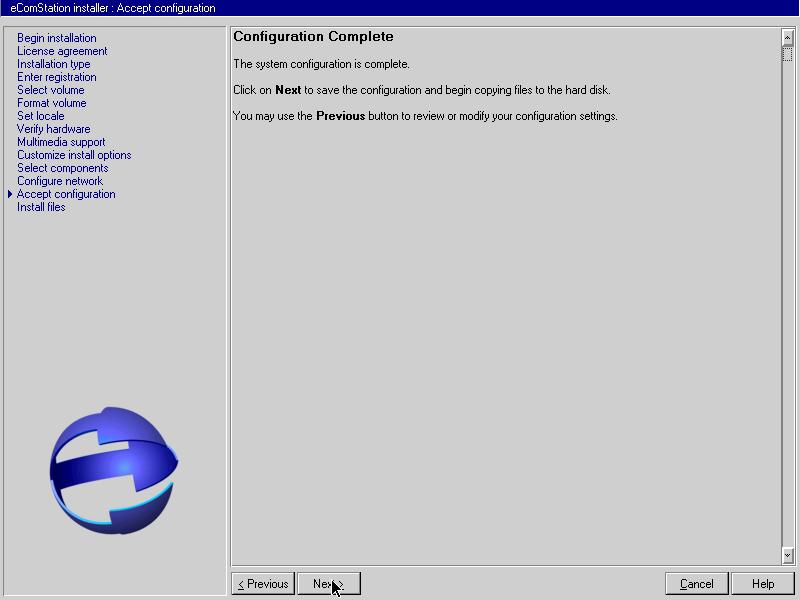Click the Previous button
800x600 pixels.
(x=263, y=584)
